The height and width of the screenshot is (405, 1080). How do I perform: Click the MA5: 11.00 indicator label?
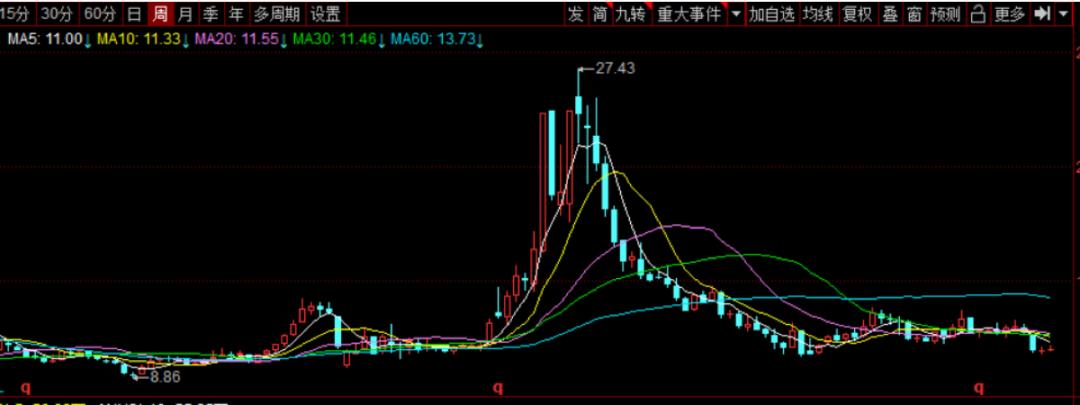tap(48, 40)
